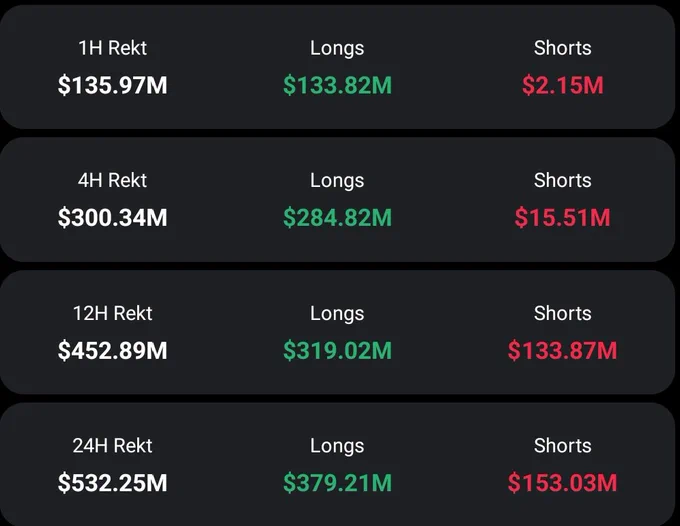Click the Shorts heading in 4H card
Screen dimensions: 680x526
(562, 180)
